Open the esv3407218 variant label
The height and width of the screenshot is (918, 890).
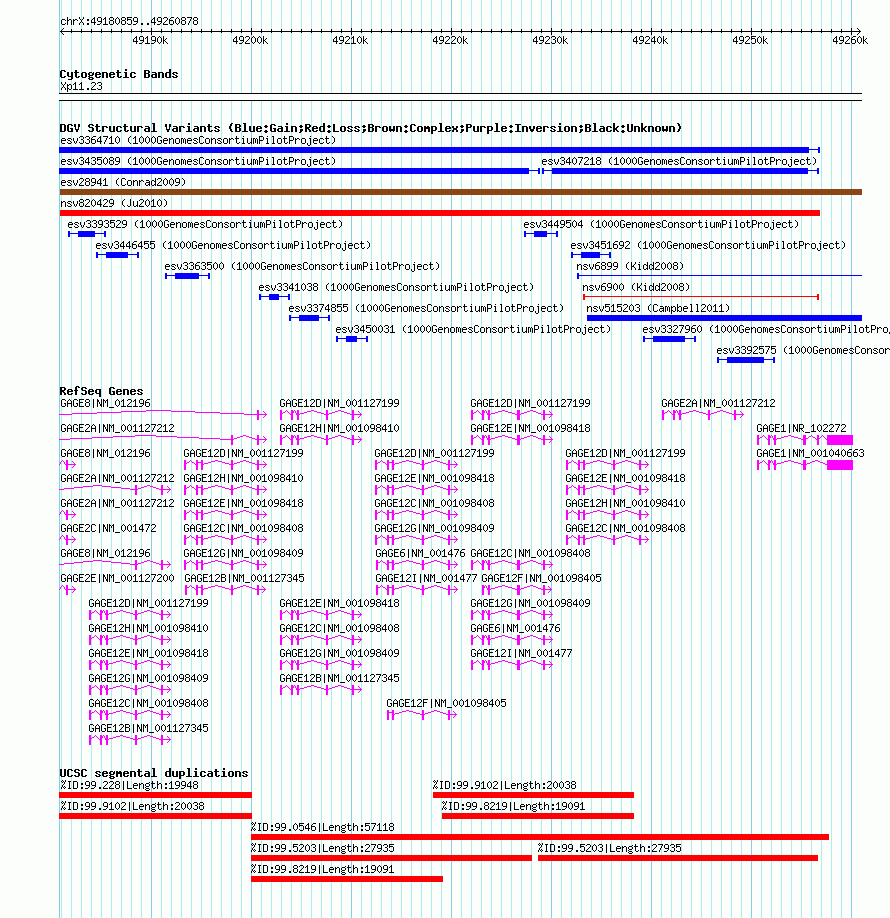click(x=679, y=162)
